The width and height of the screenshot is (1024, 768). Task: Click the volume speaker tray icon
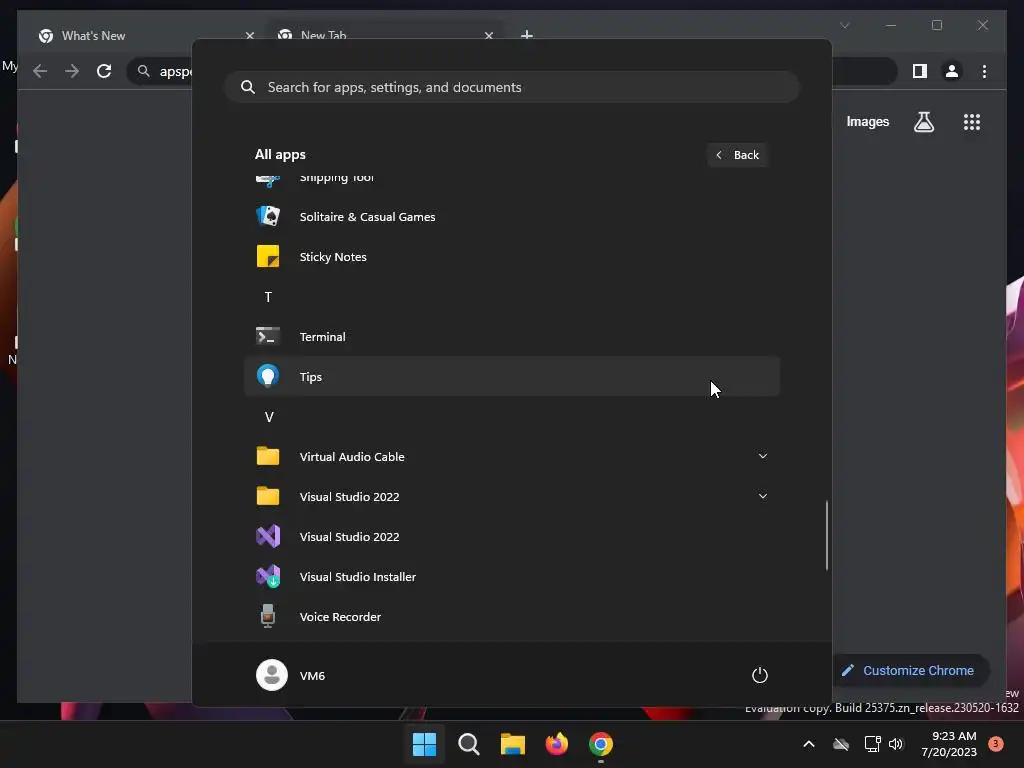896,744
